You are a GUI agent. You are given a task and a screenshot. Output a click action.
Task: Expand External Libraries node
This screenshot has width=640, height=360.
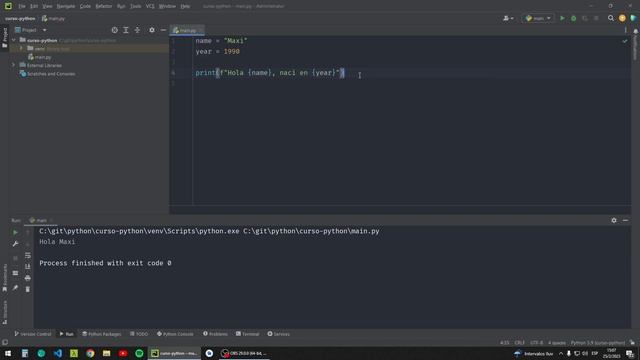13,65
